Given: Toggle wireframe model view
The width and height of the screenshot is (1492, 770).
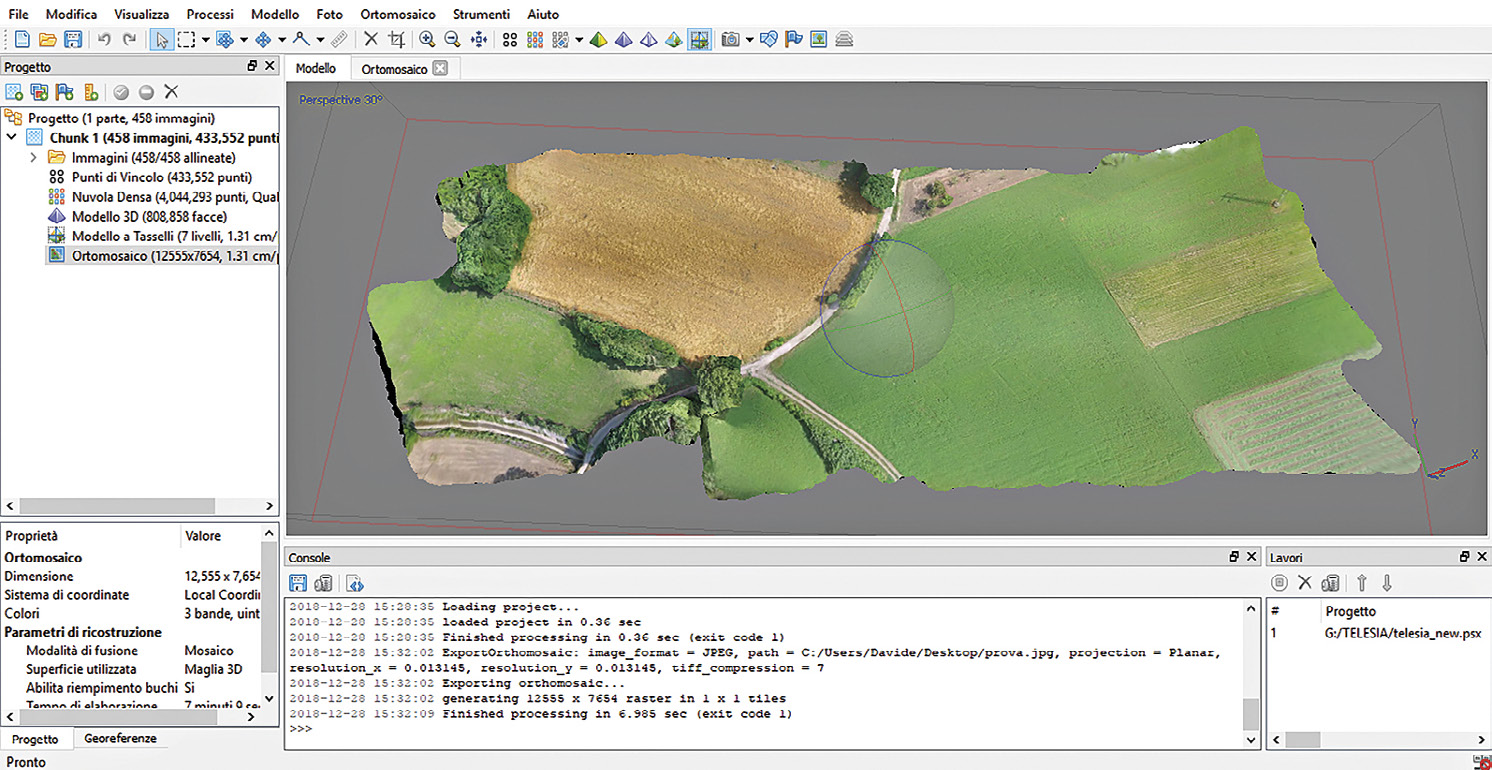Looking at the screenshot, I should (x=648, y=40).
